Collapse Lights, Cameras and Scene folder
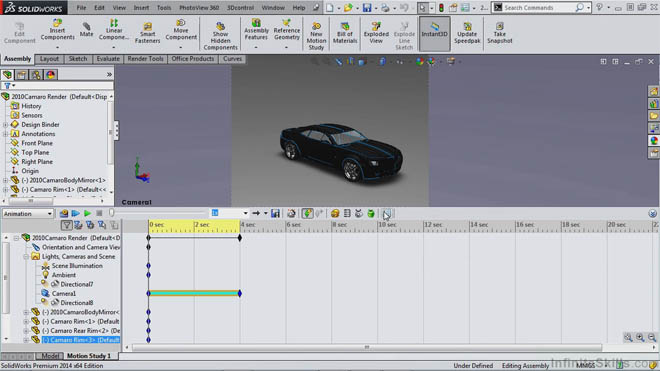The width and height of the screenshot is (660, 371). pyautogui.click(x=26, y=256)
